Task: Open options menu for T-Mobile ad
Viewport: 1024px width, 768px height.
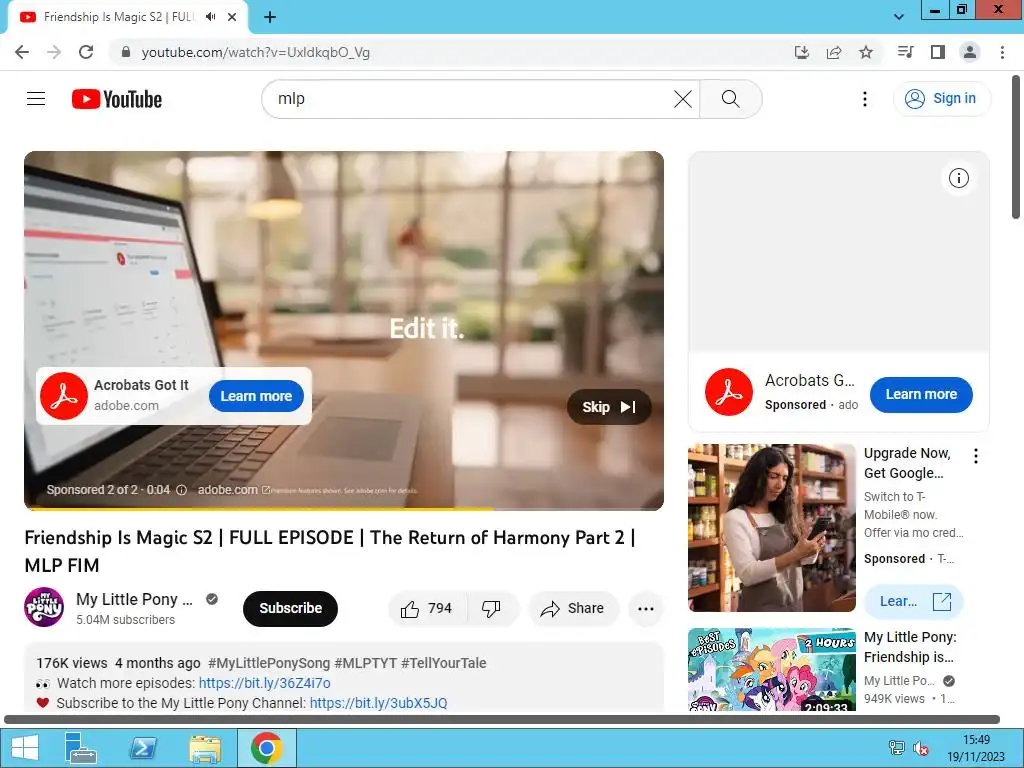Action: coord(976,456)
